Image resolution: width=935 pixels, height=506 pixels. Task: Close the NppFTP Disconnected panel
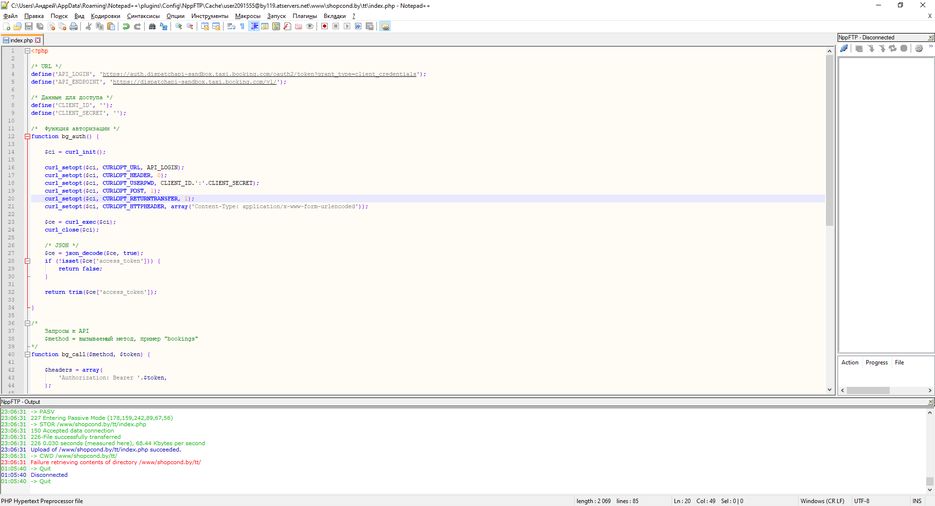[930, 38]
